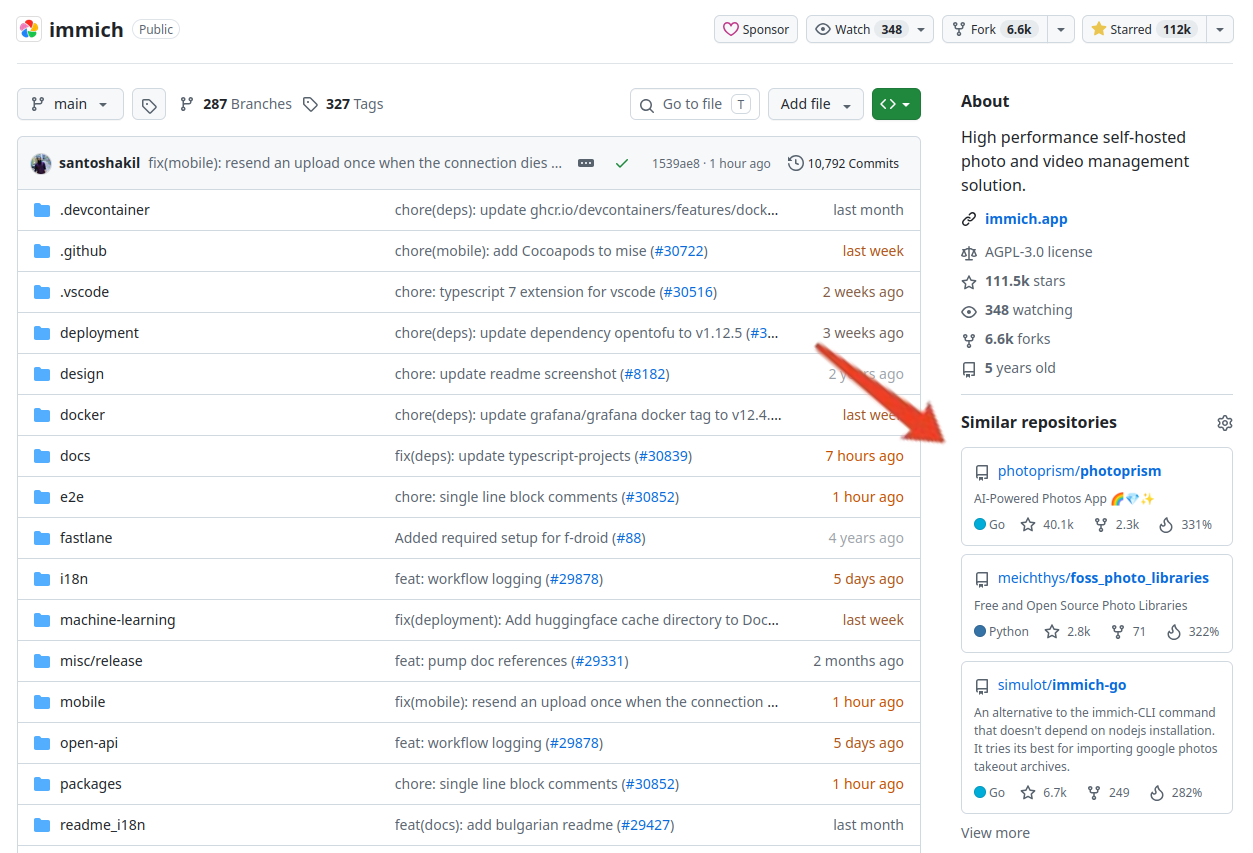Image resolution: width=1253 pixels, height=853 pixels.
Task: Click the immich-go 249 forks count
Action: click(1108, 792)
